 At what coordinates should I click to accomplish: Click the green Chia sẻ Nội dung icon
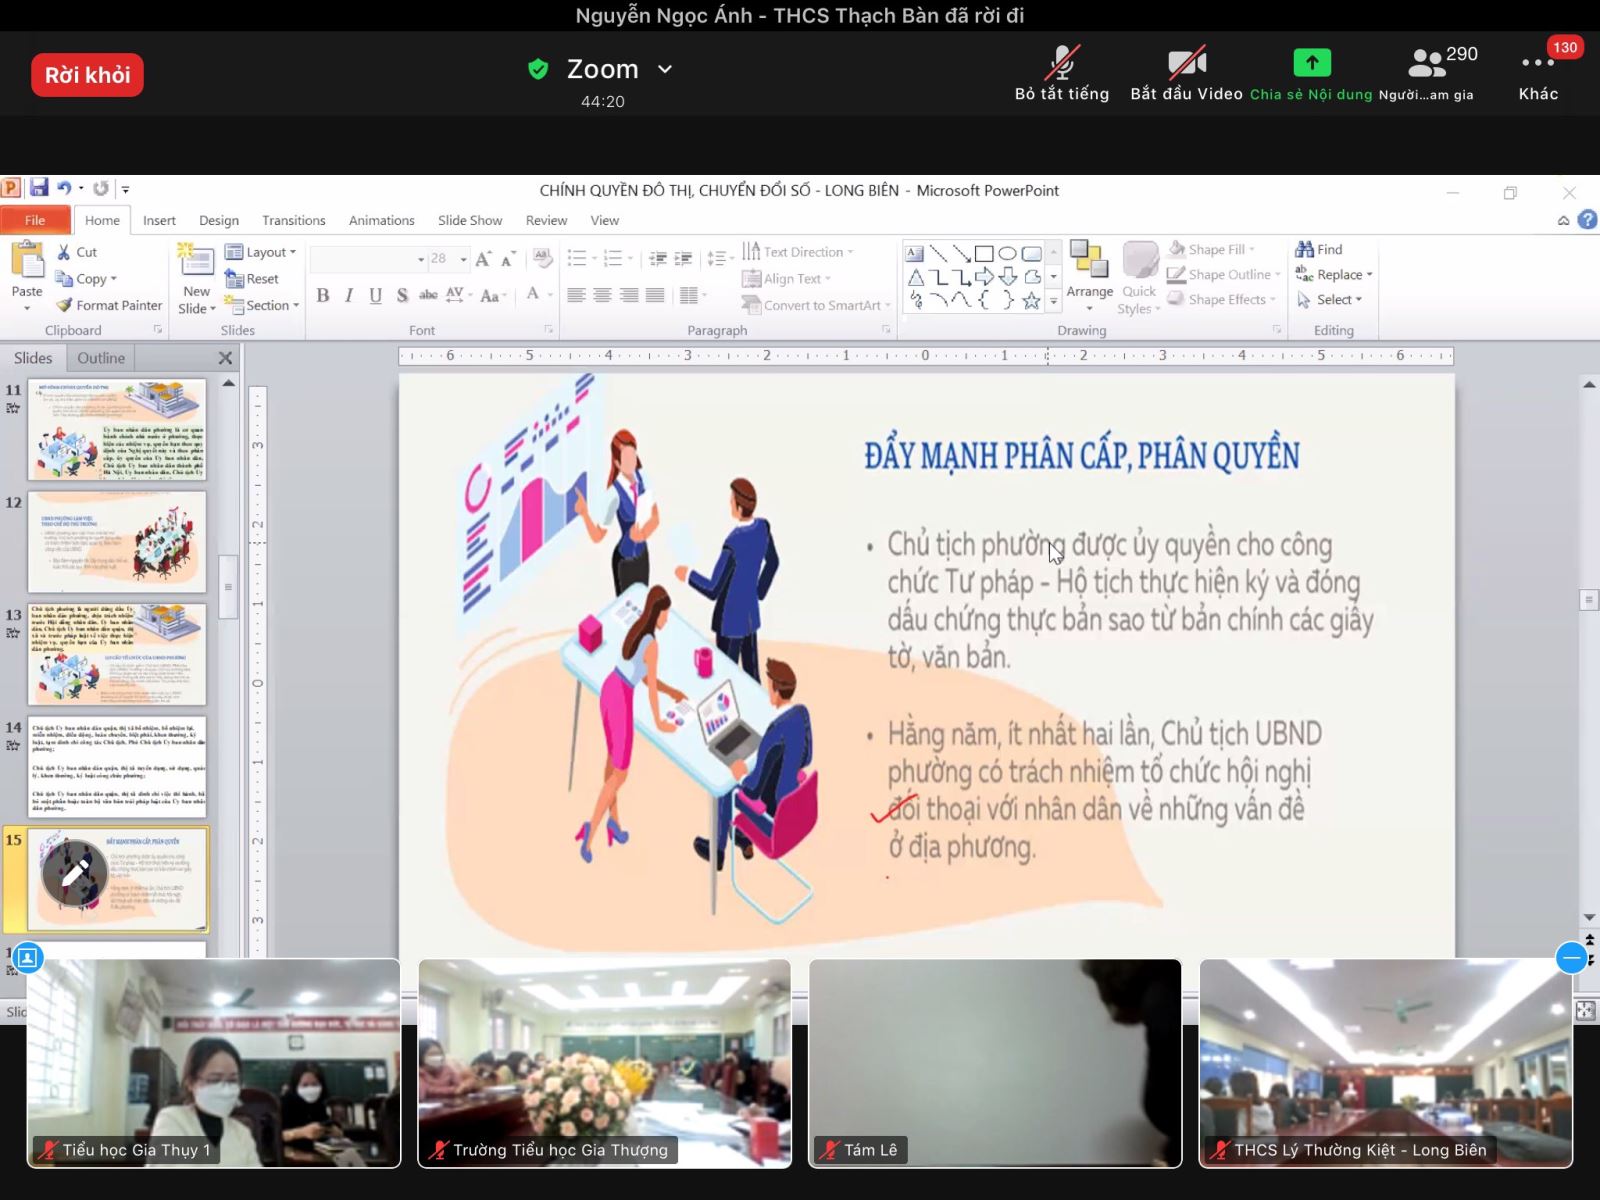[1311, 63]
